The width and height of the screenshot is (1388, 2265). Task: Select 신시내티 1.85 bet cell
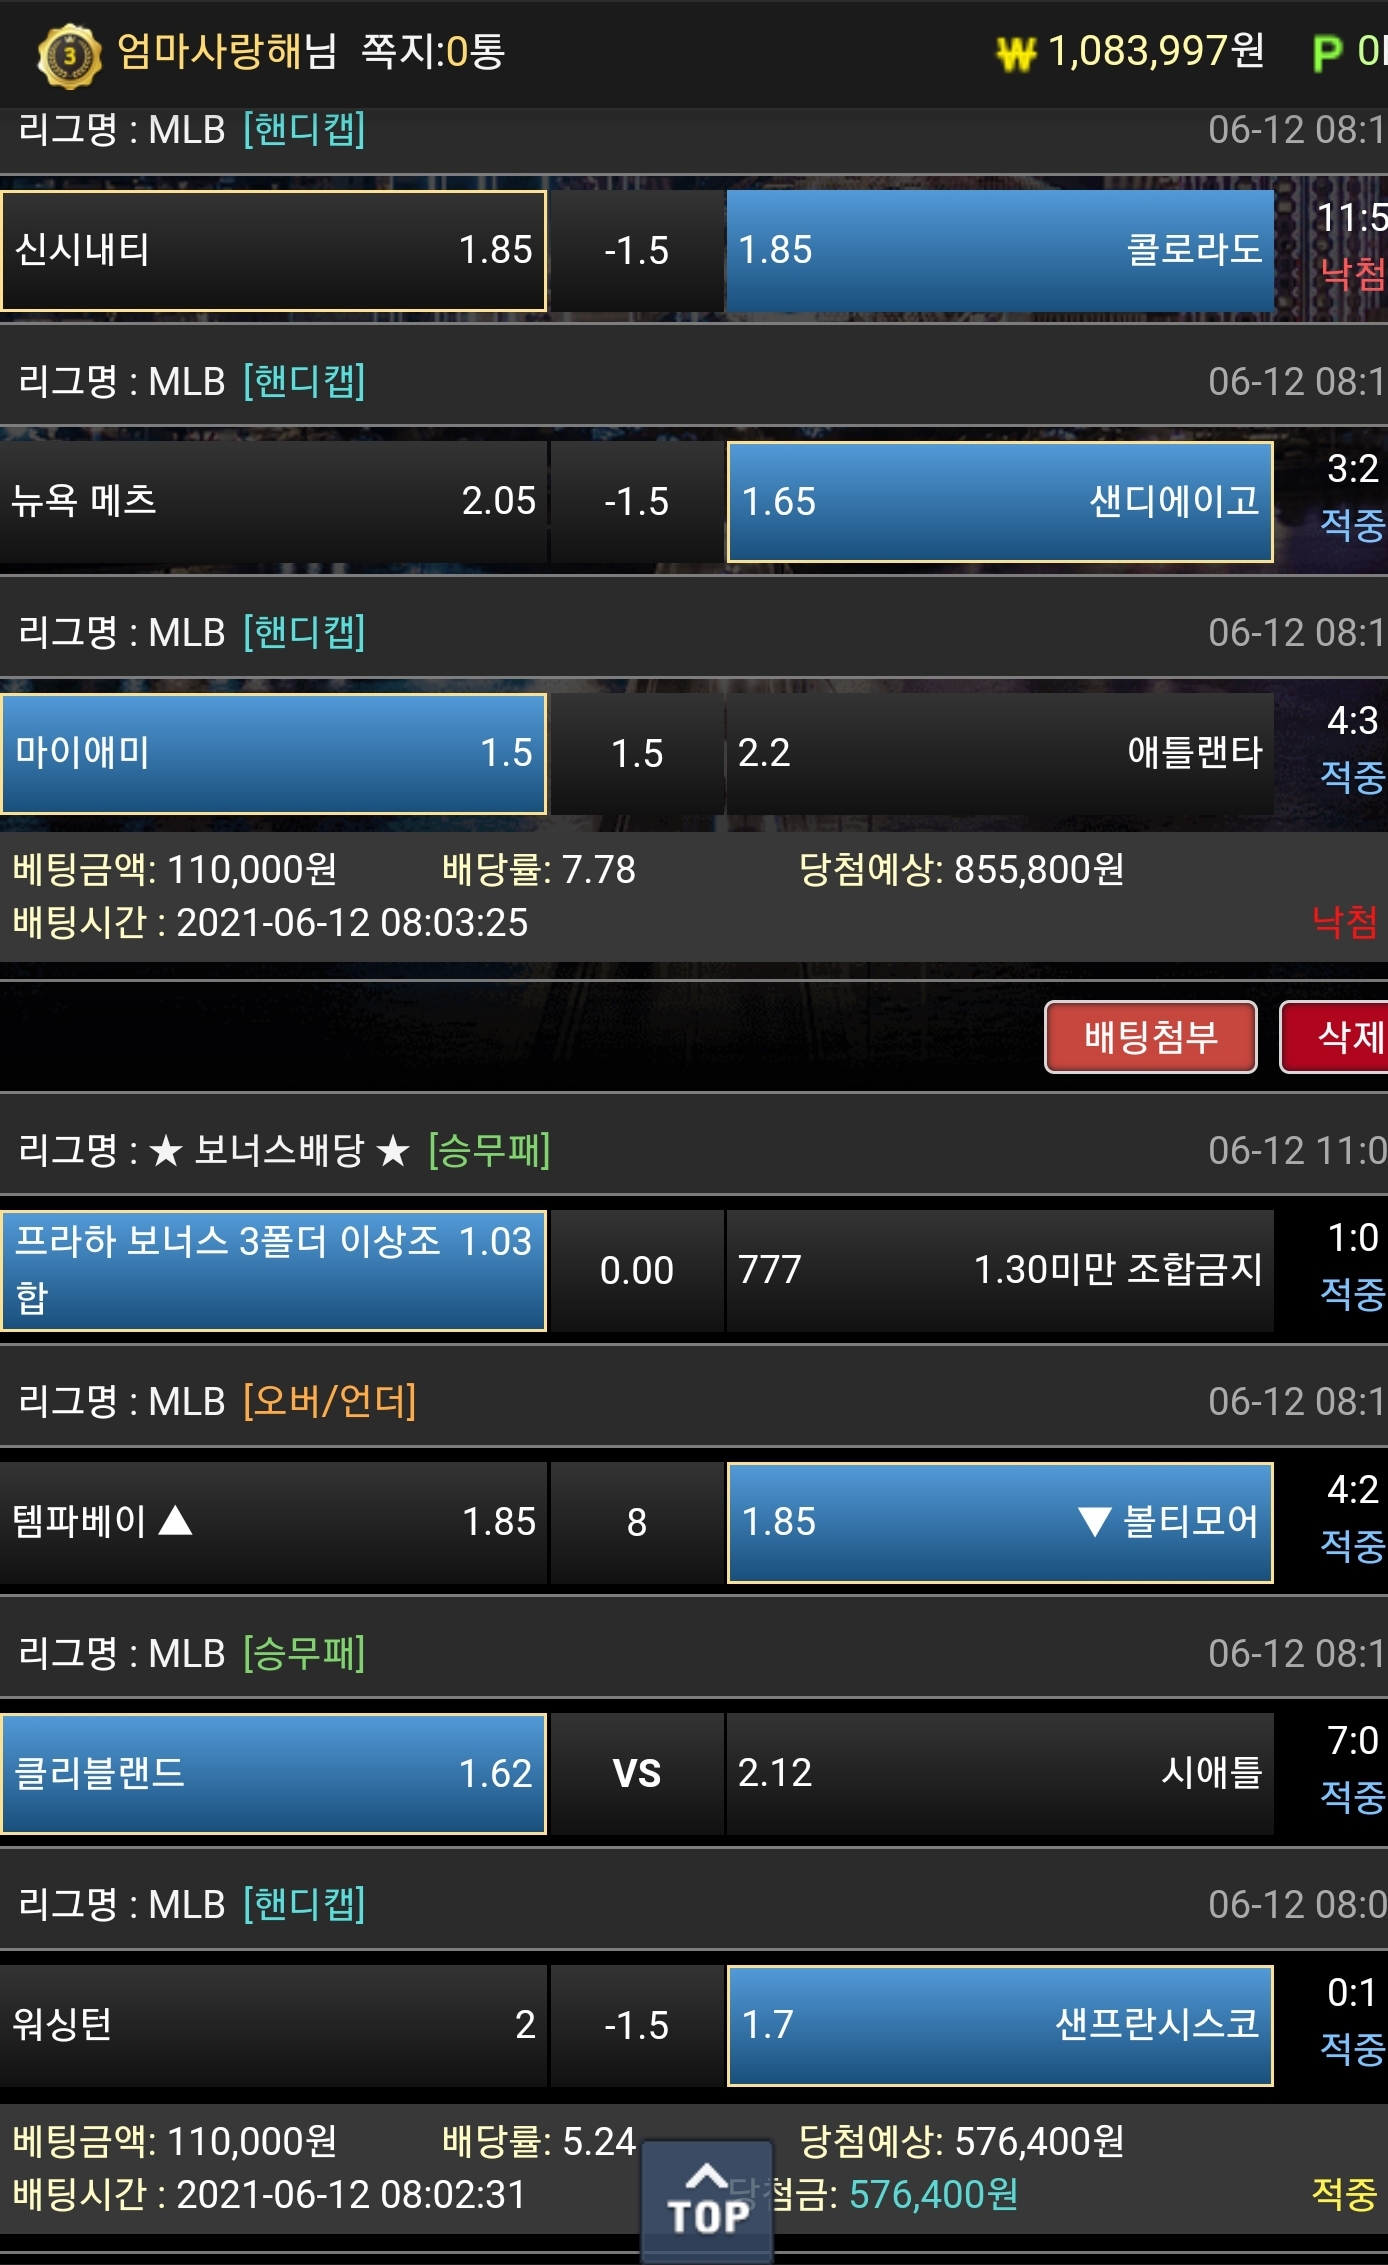click(x=273, y=251)
